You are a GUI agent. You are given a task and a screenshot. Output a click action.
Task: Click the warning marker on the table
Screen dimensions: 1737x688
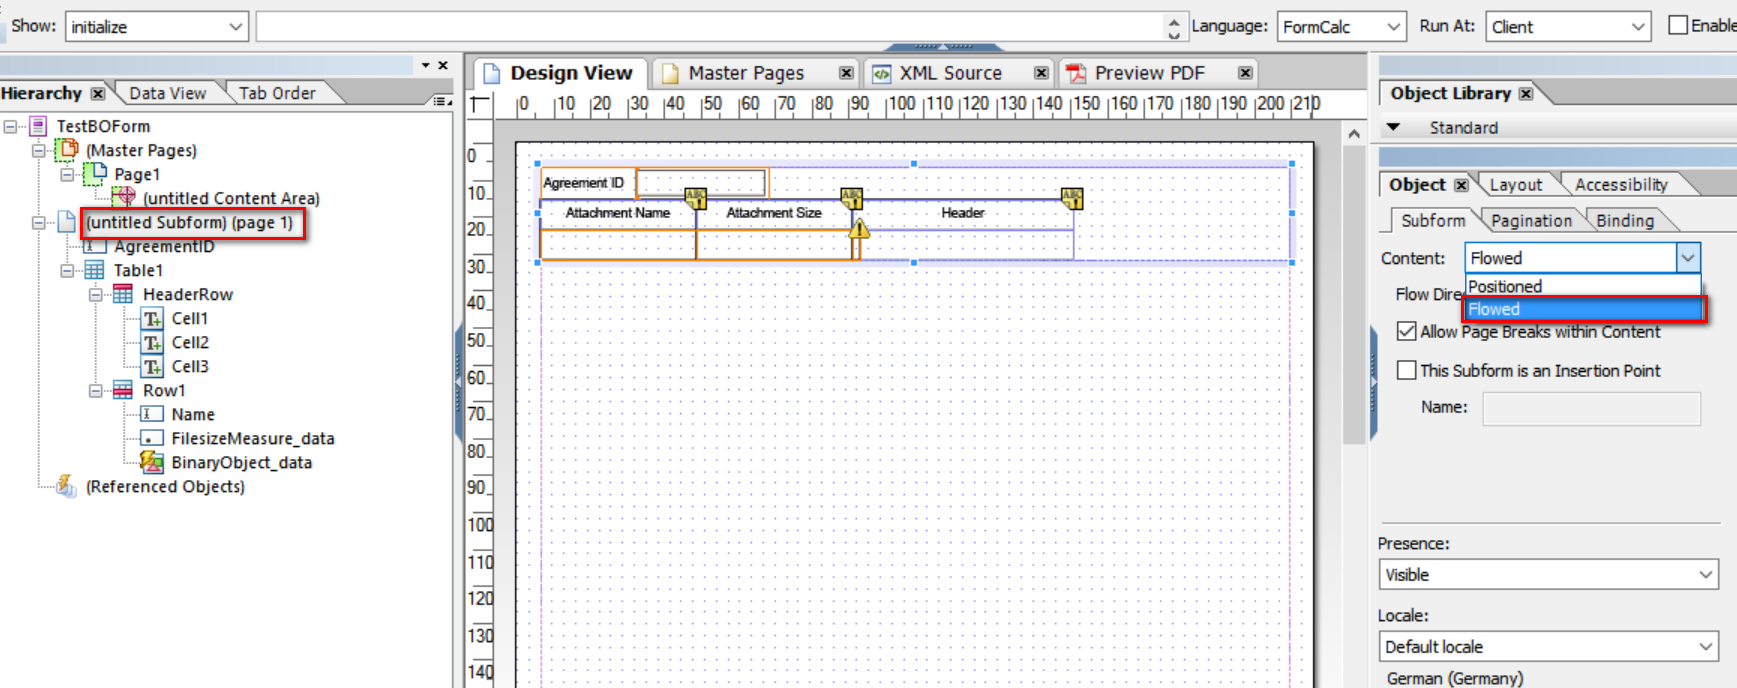[859, 229]
